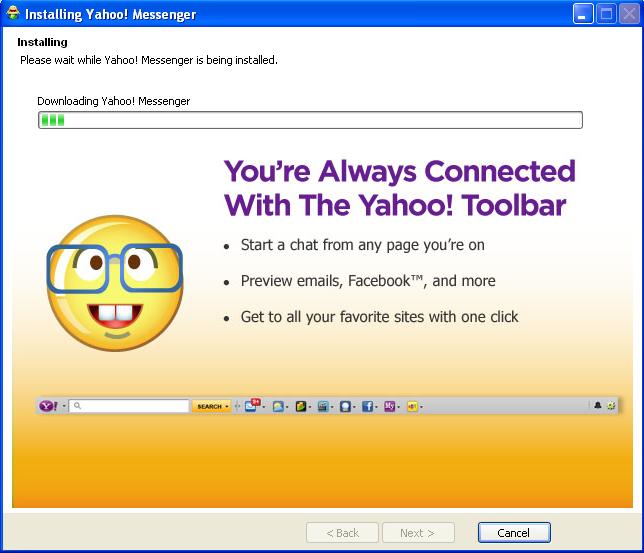Click the weather icon in the toolbar

[x=278, y=406]
